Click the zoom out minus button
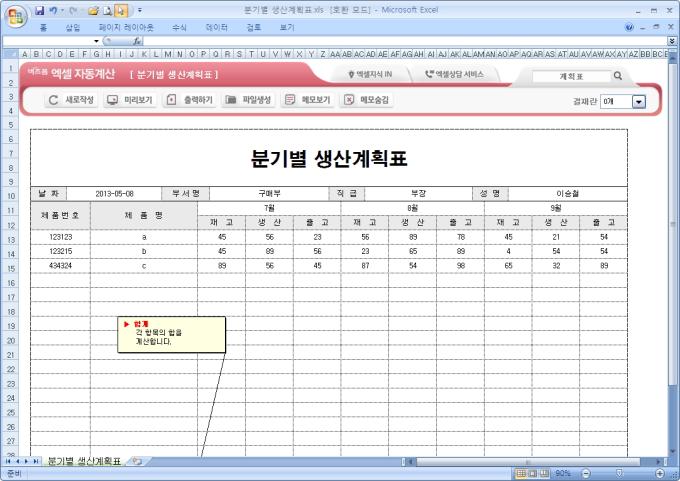 (x=585, y=473)
